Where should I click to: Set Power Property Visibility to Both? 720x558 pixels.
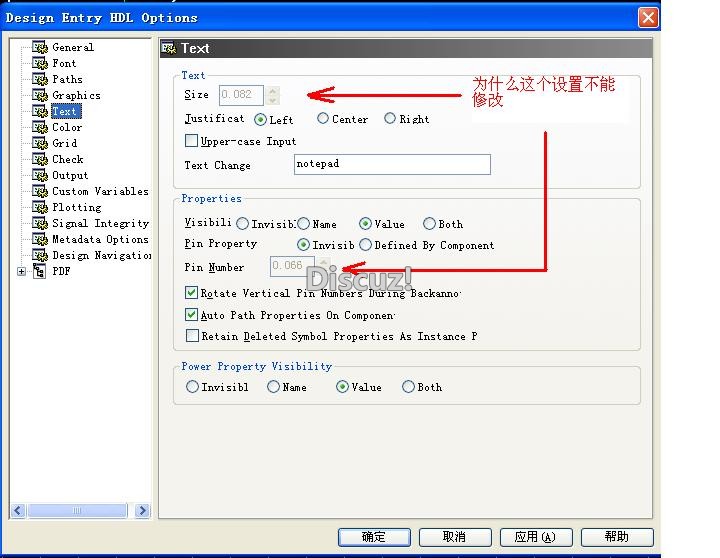click(x=408, y=387)
